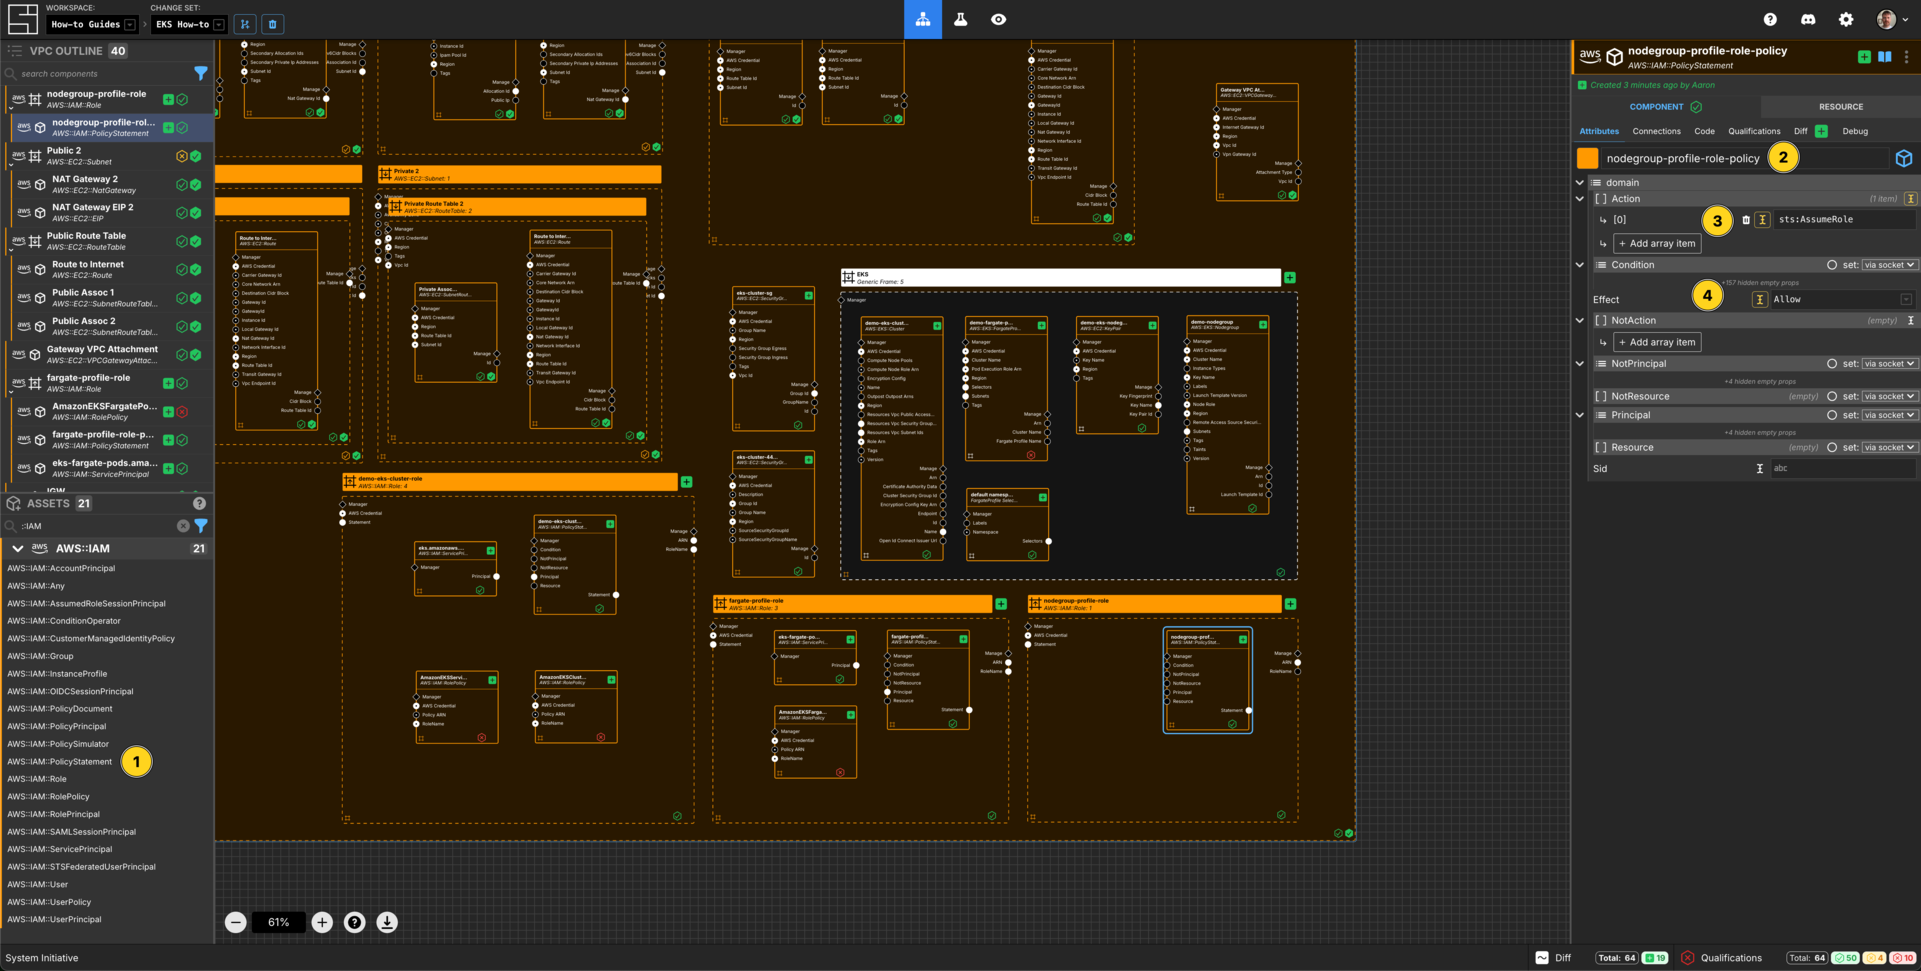Image resolution: width=1921 pixels, height=971 pixels.
Task: Open the eye visualization view
Action: coord(998,19)
